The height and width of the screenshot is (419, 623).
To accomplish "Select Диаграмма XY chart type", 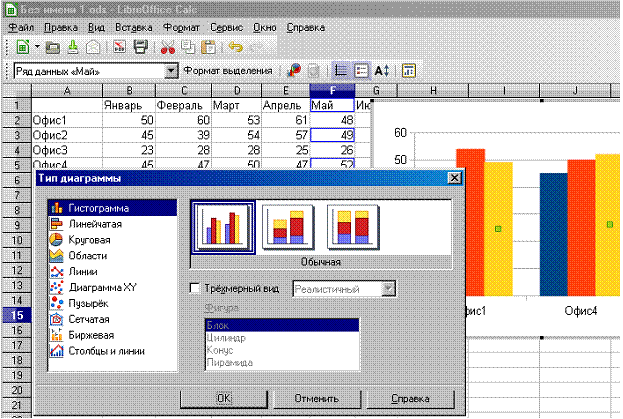I will [x=112, y=287].
